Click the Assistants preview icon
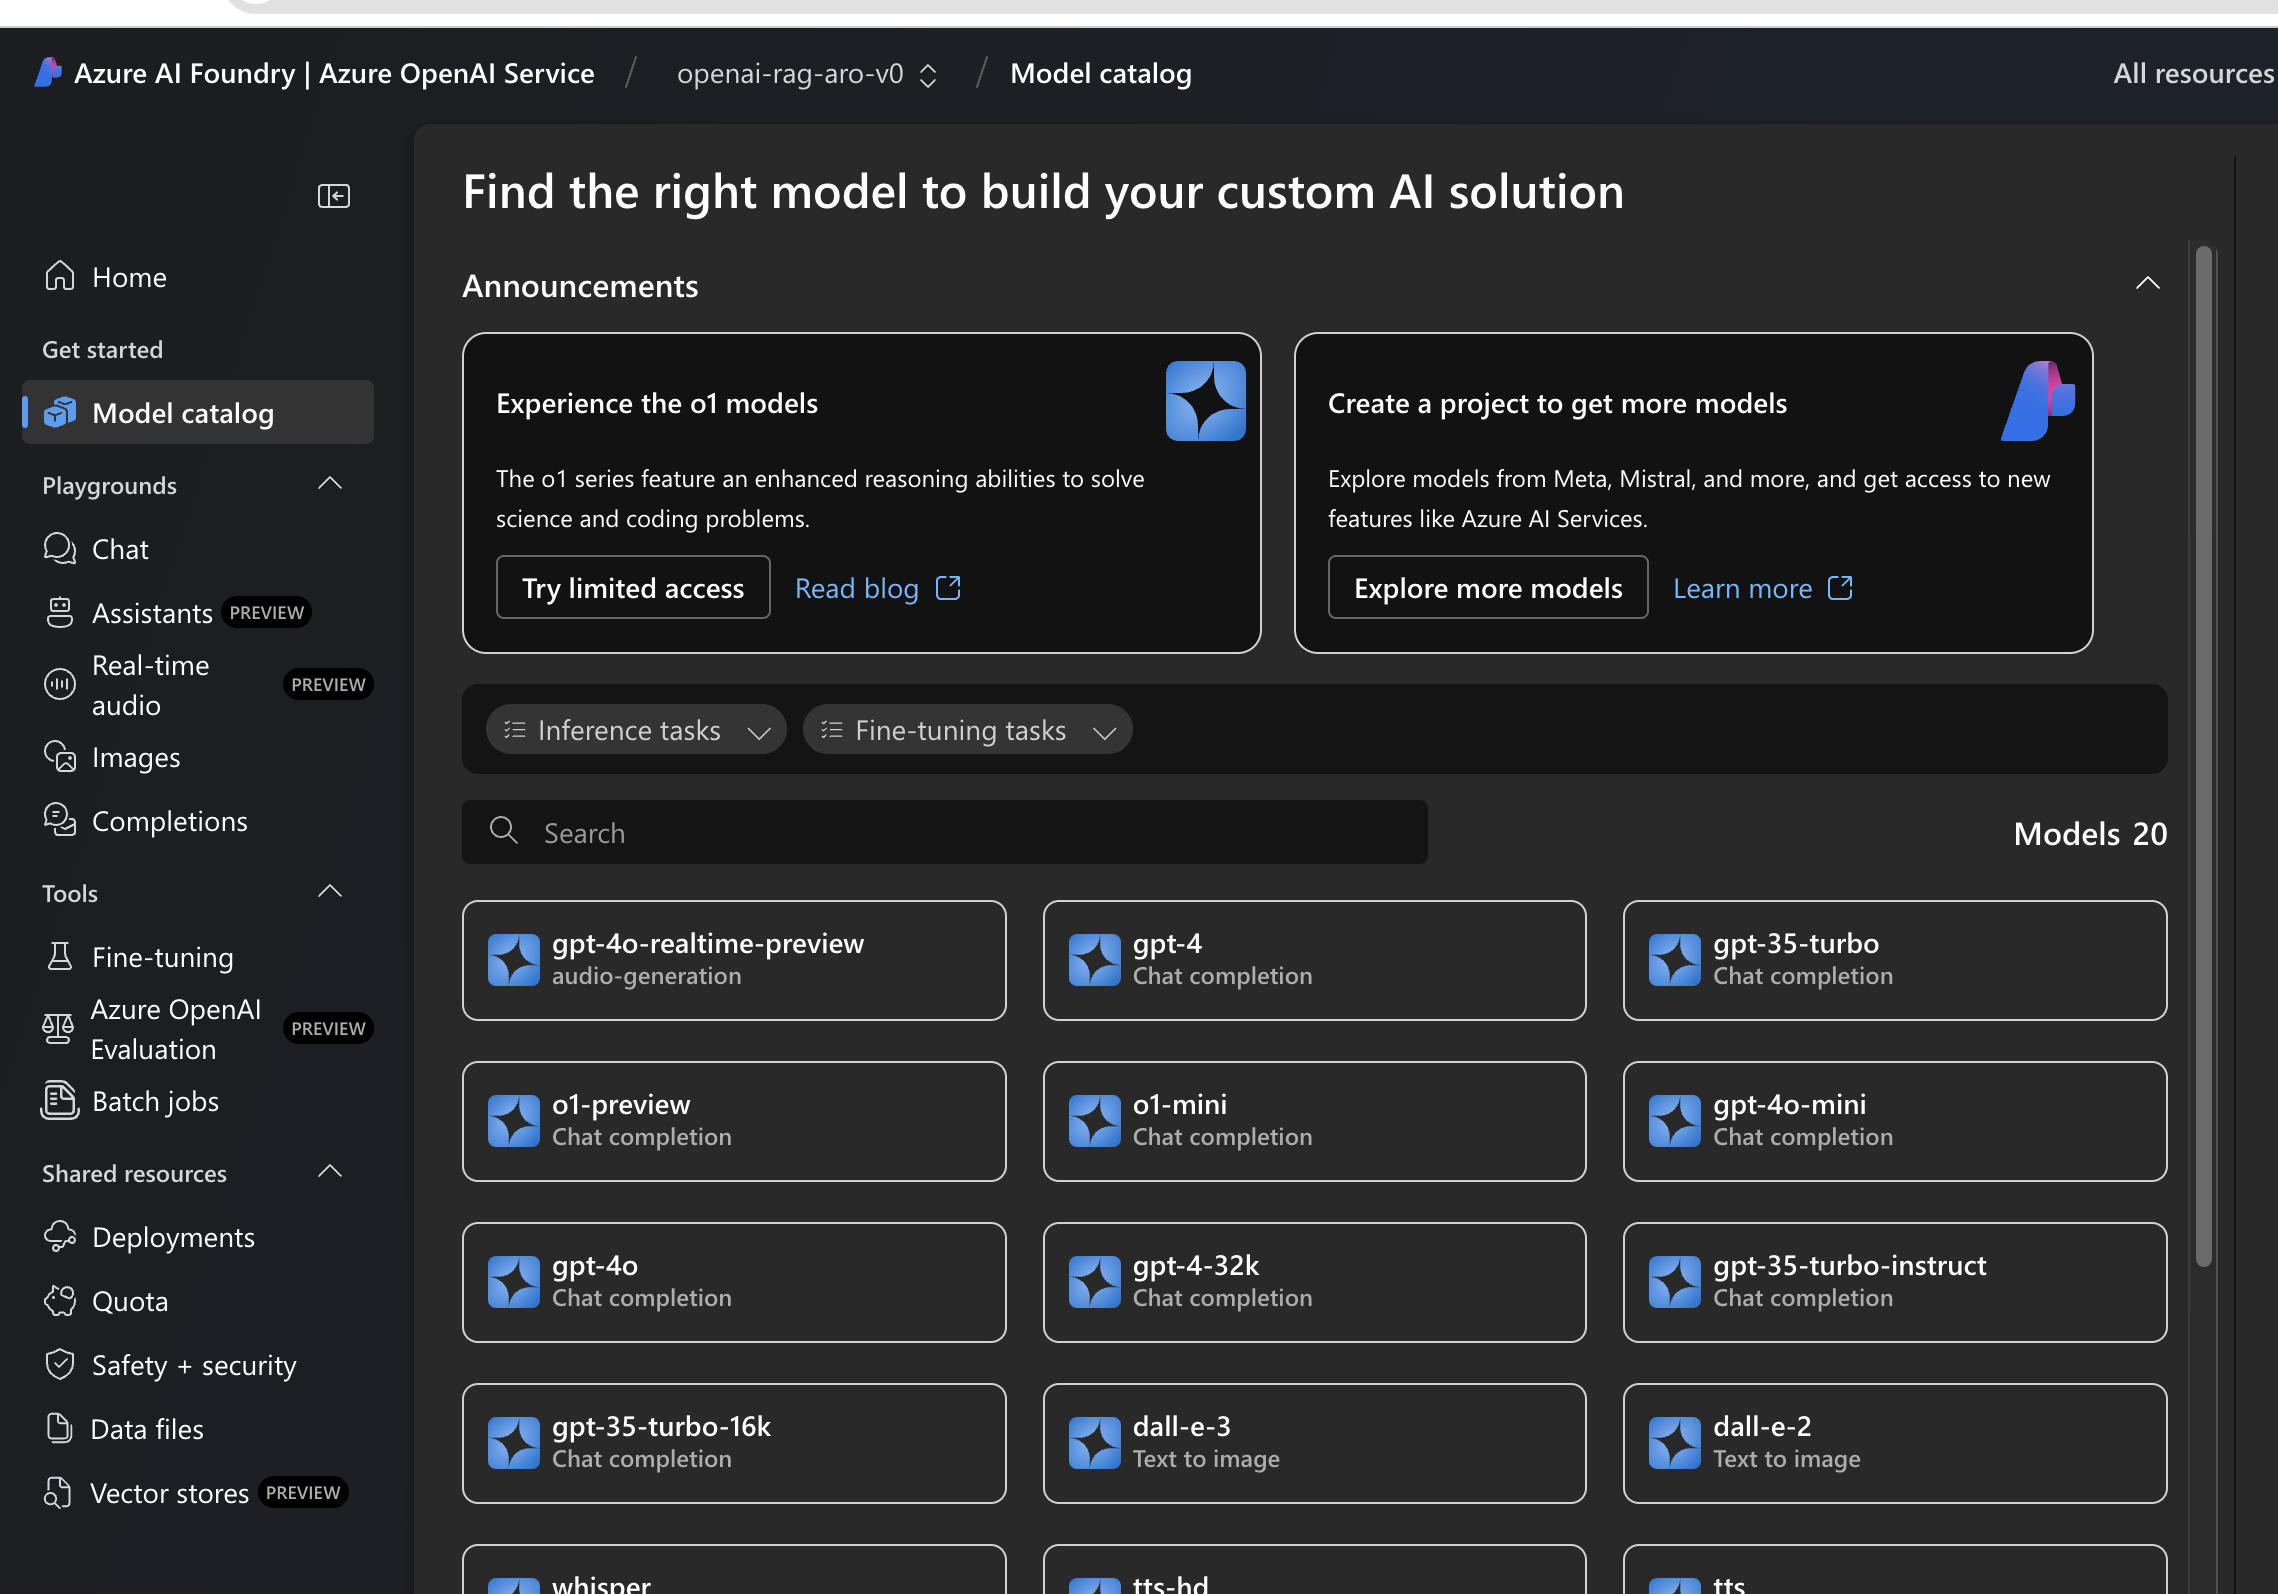This screenshot has height=1594, width=2278. pyautogui.click(x=61, y=613)
